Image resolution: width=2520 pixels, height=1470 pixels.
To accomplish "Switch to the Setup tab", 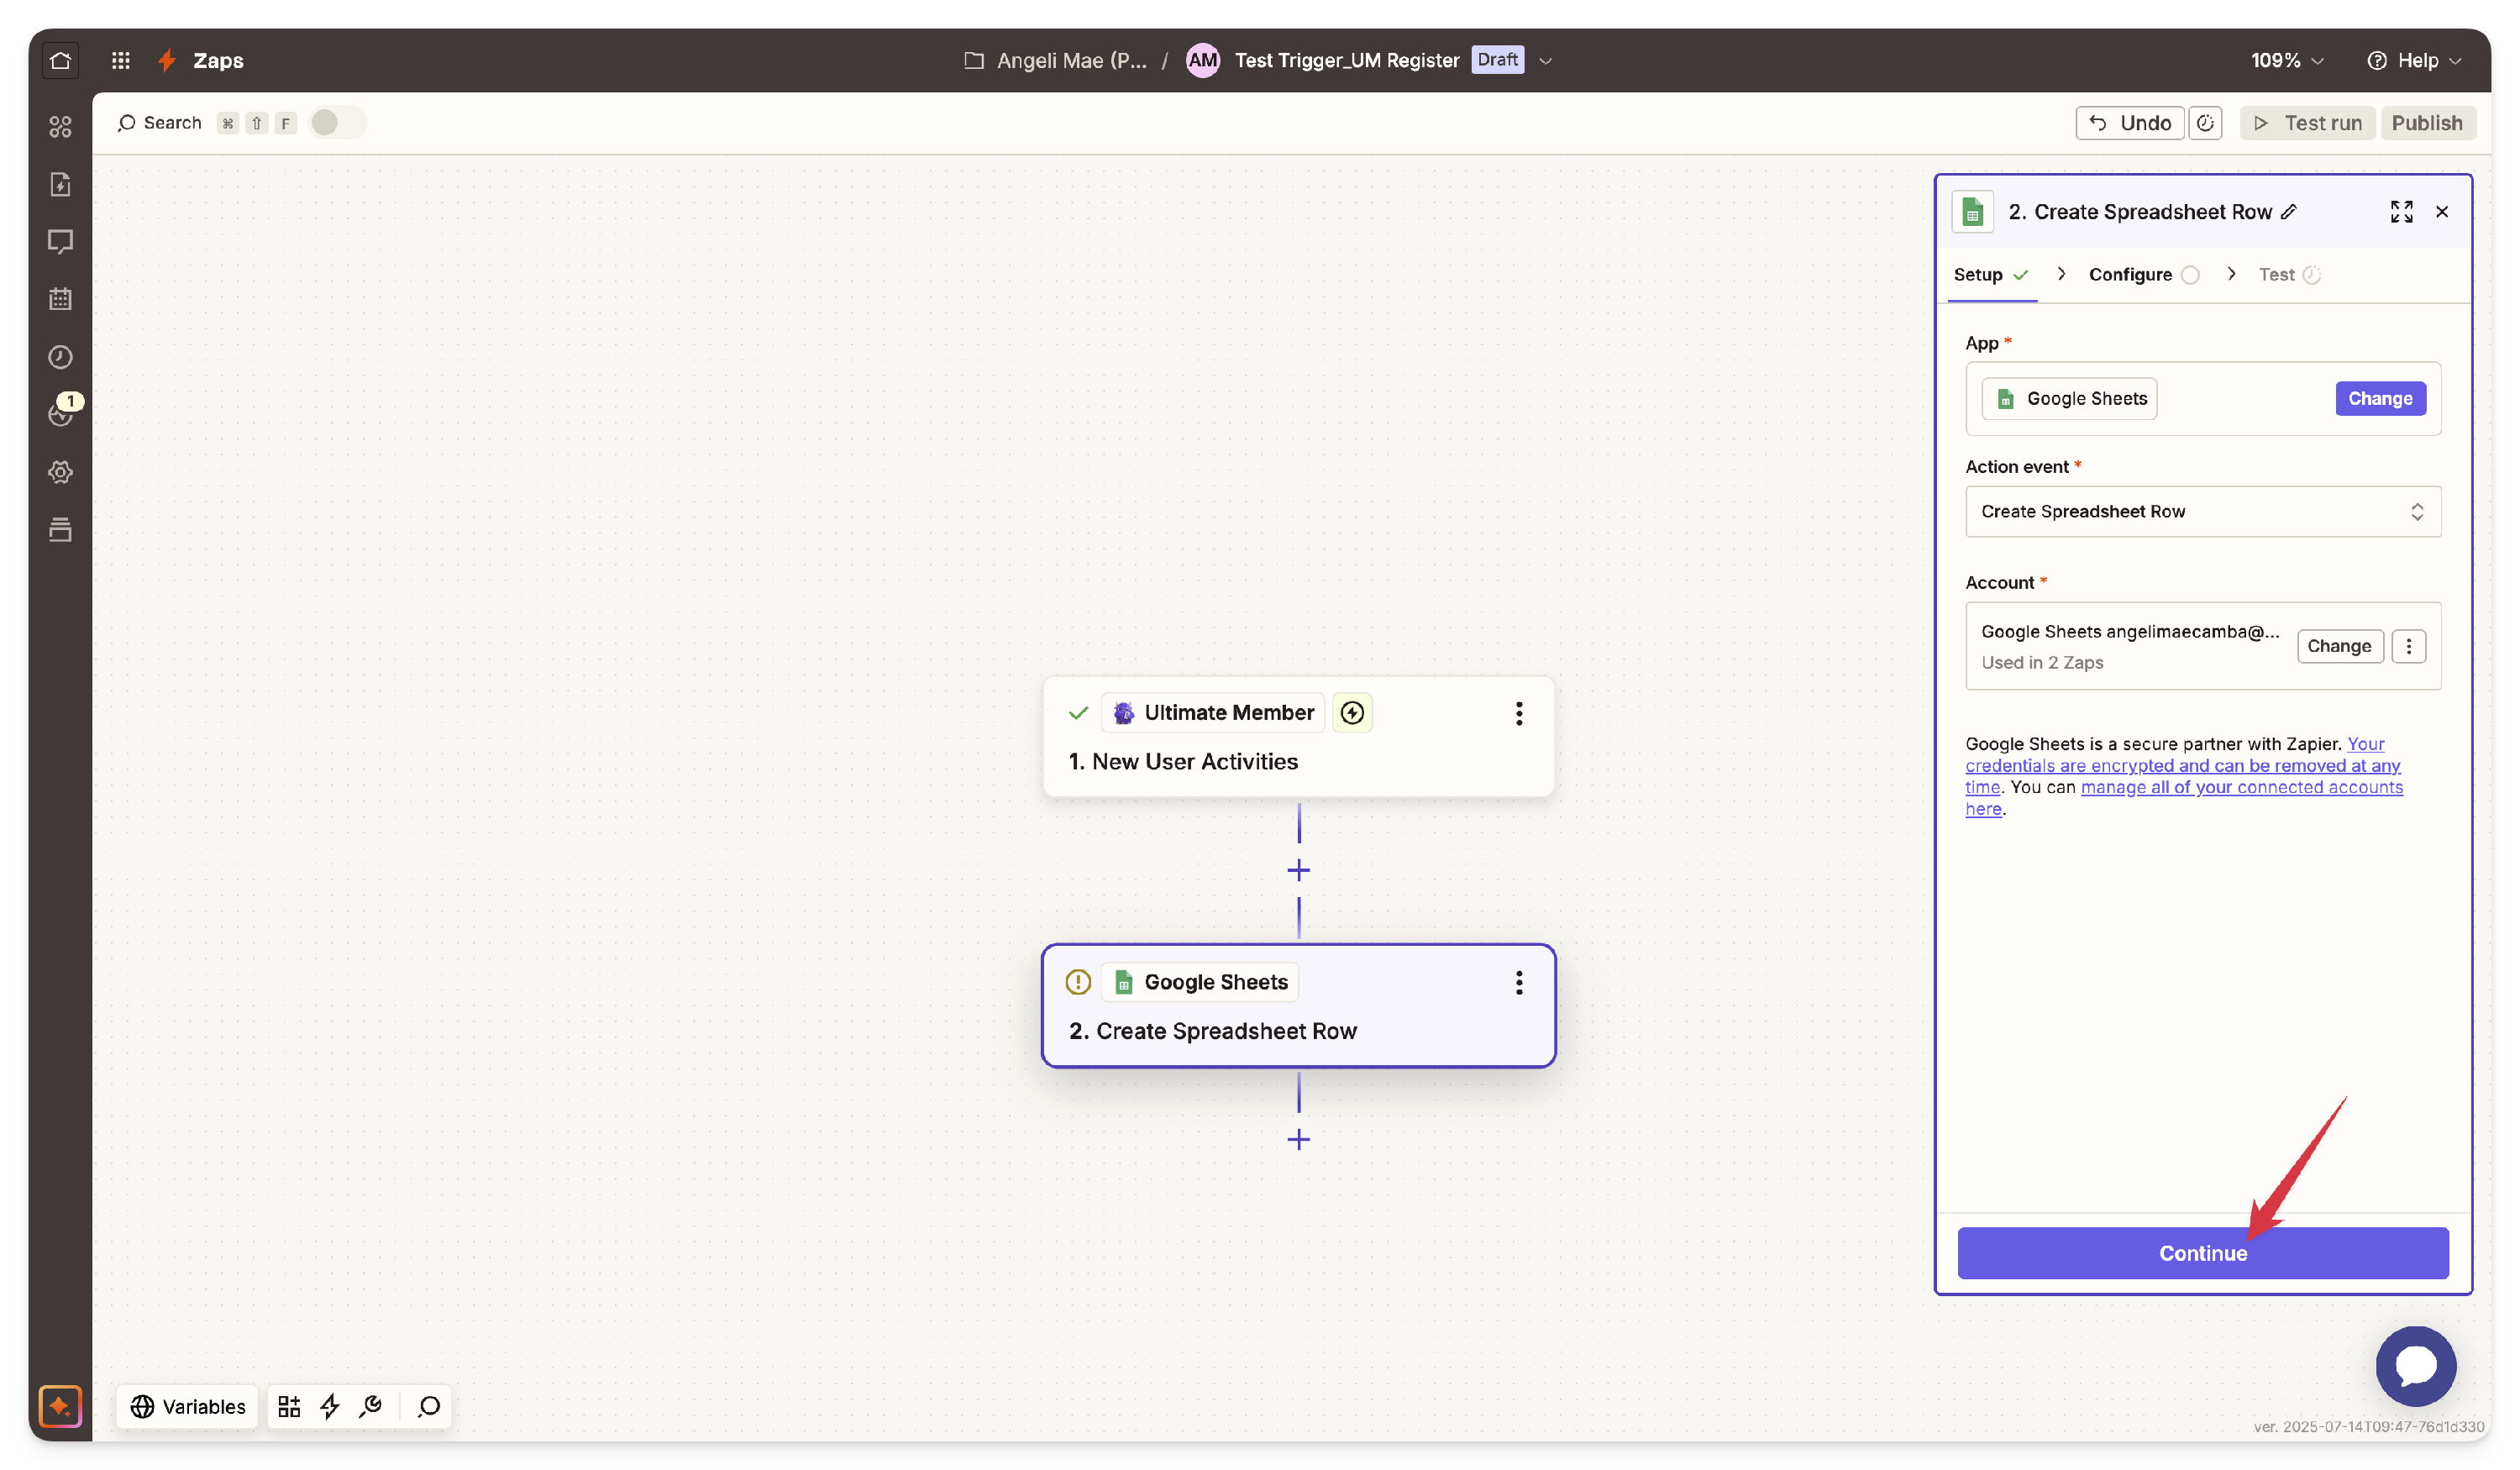I will tap(1990, 275).
